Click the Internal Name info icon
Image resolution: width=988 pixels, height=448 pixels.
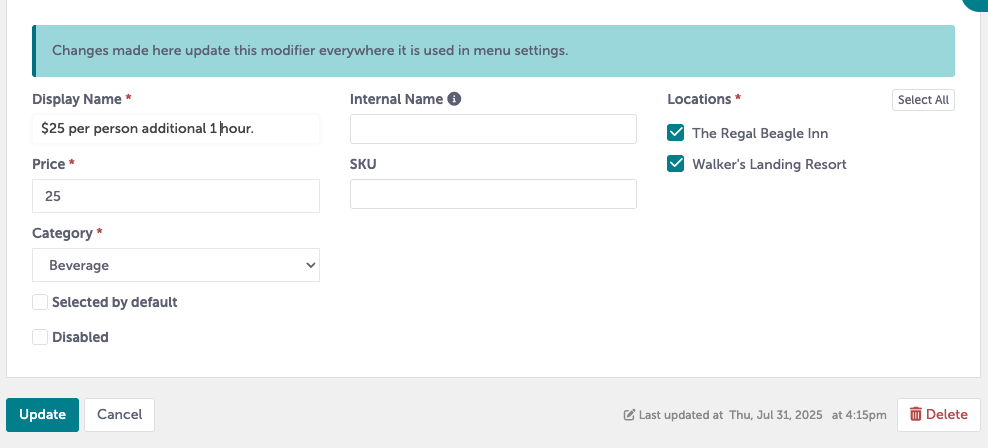click(454, 99)
